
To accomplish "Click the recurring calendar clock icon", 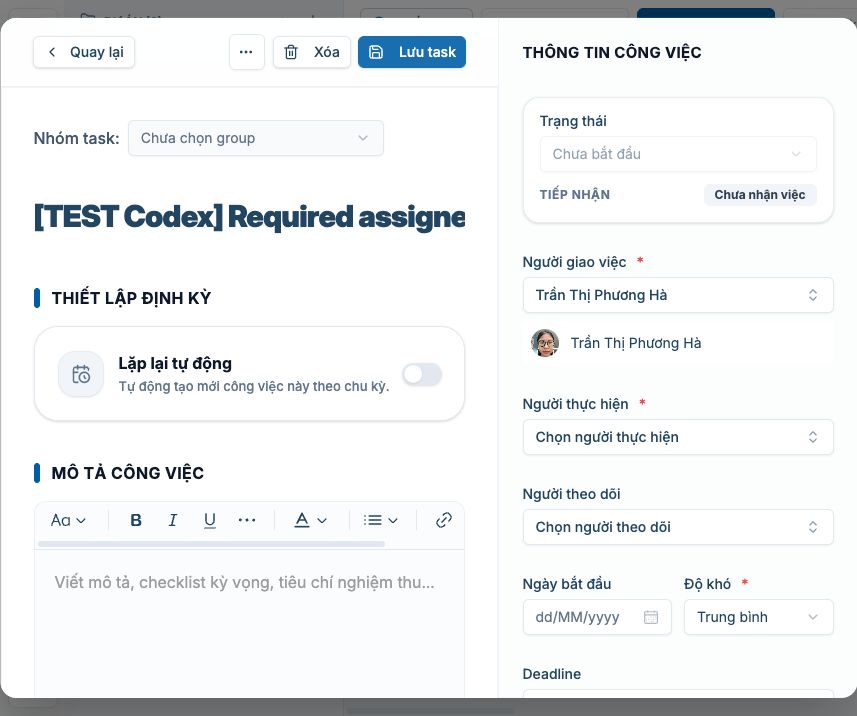I will [81, 374].
